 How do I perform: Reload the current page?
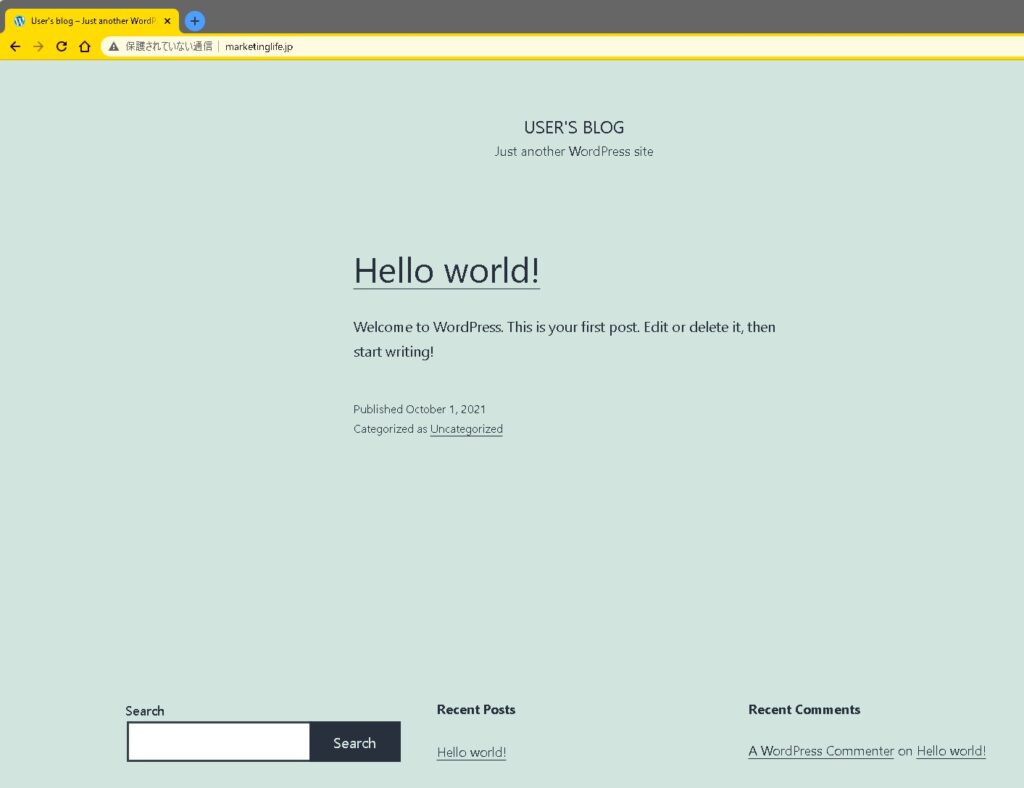[x=61, y=46]
